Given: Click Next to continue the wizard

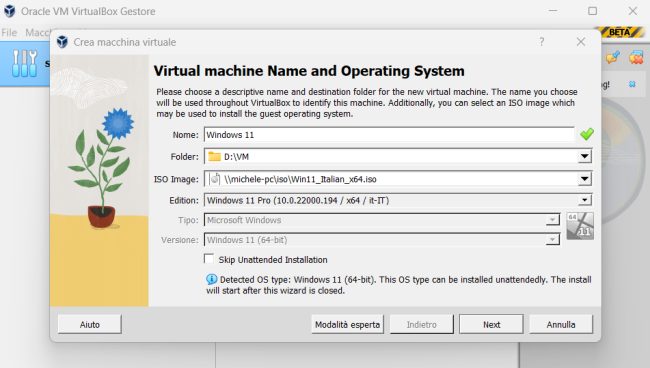Looking at the screenshot, I should [x=491, y=324].
